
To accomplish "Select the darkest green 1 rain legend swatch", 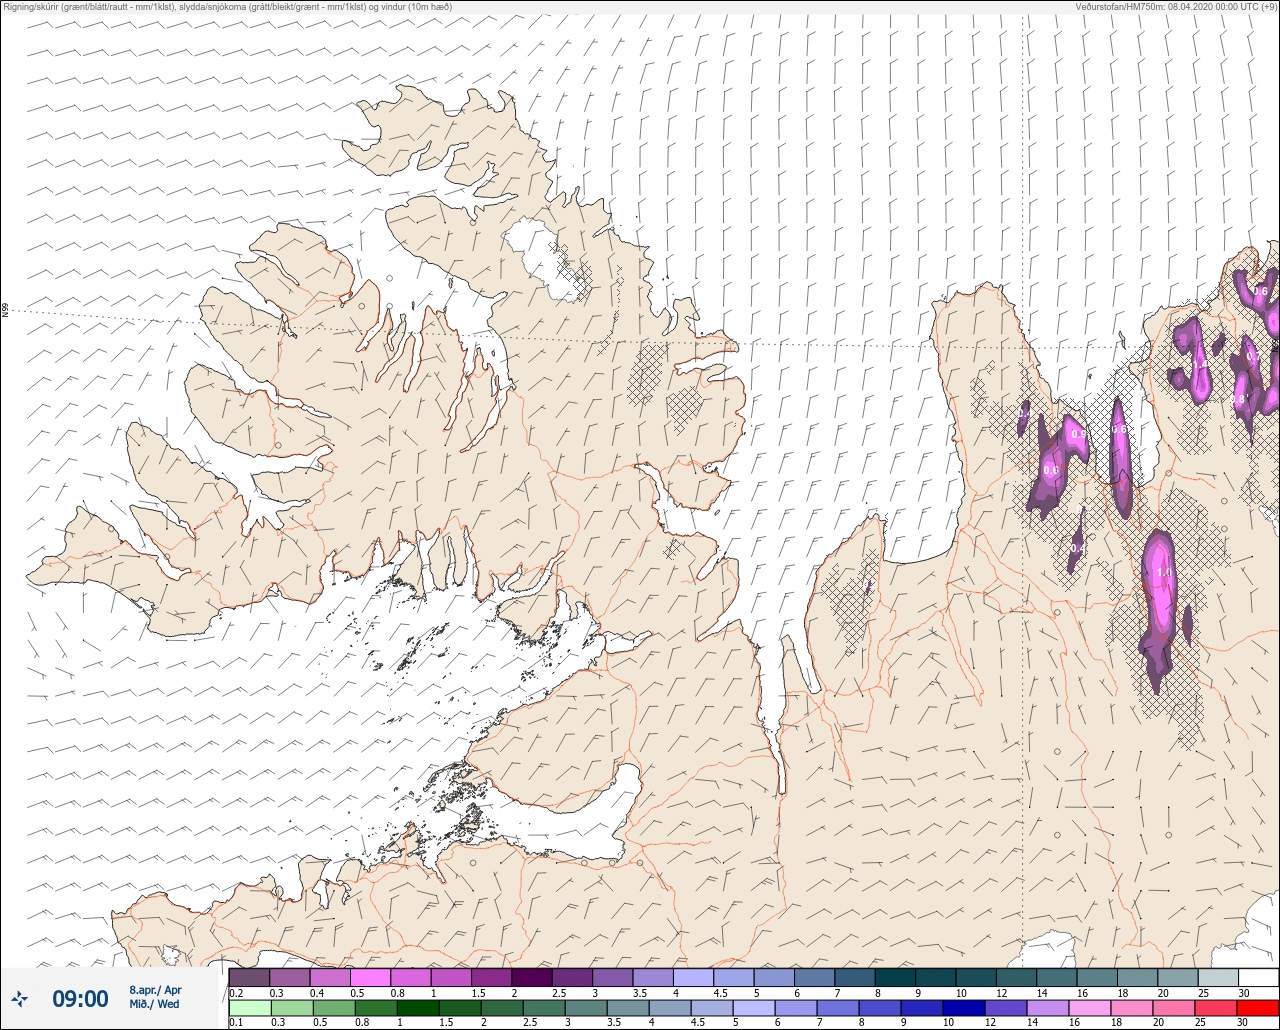I will point(418,1007).
